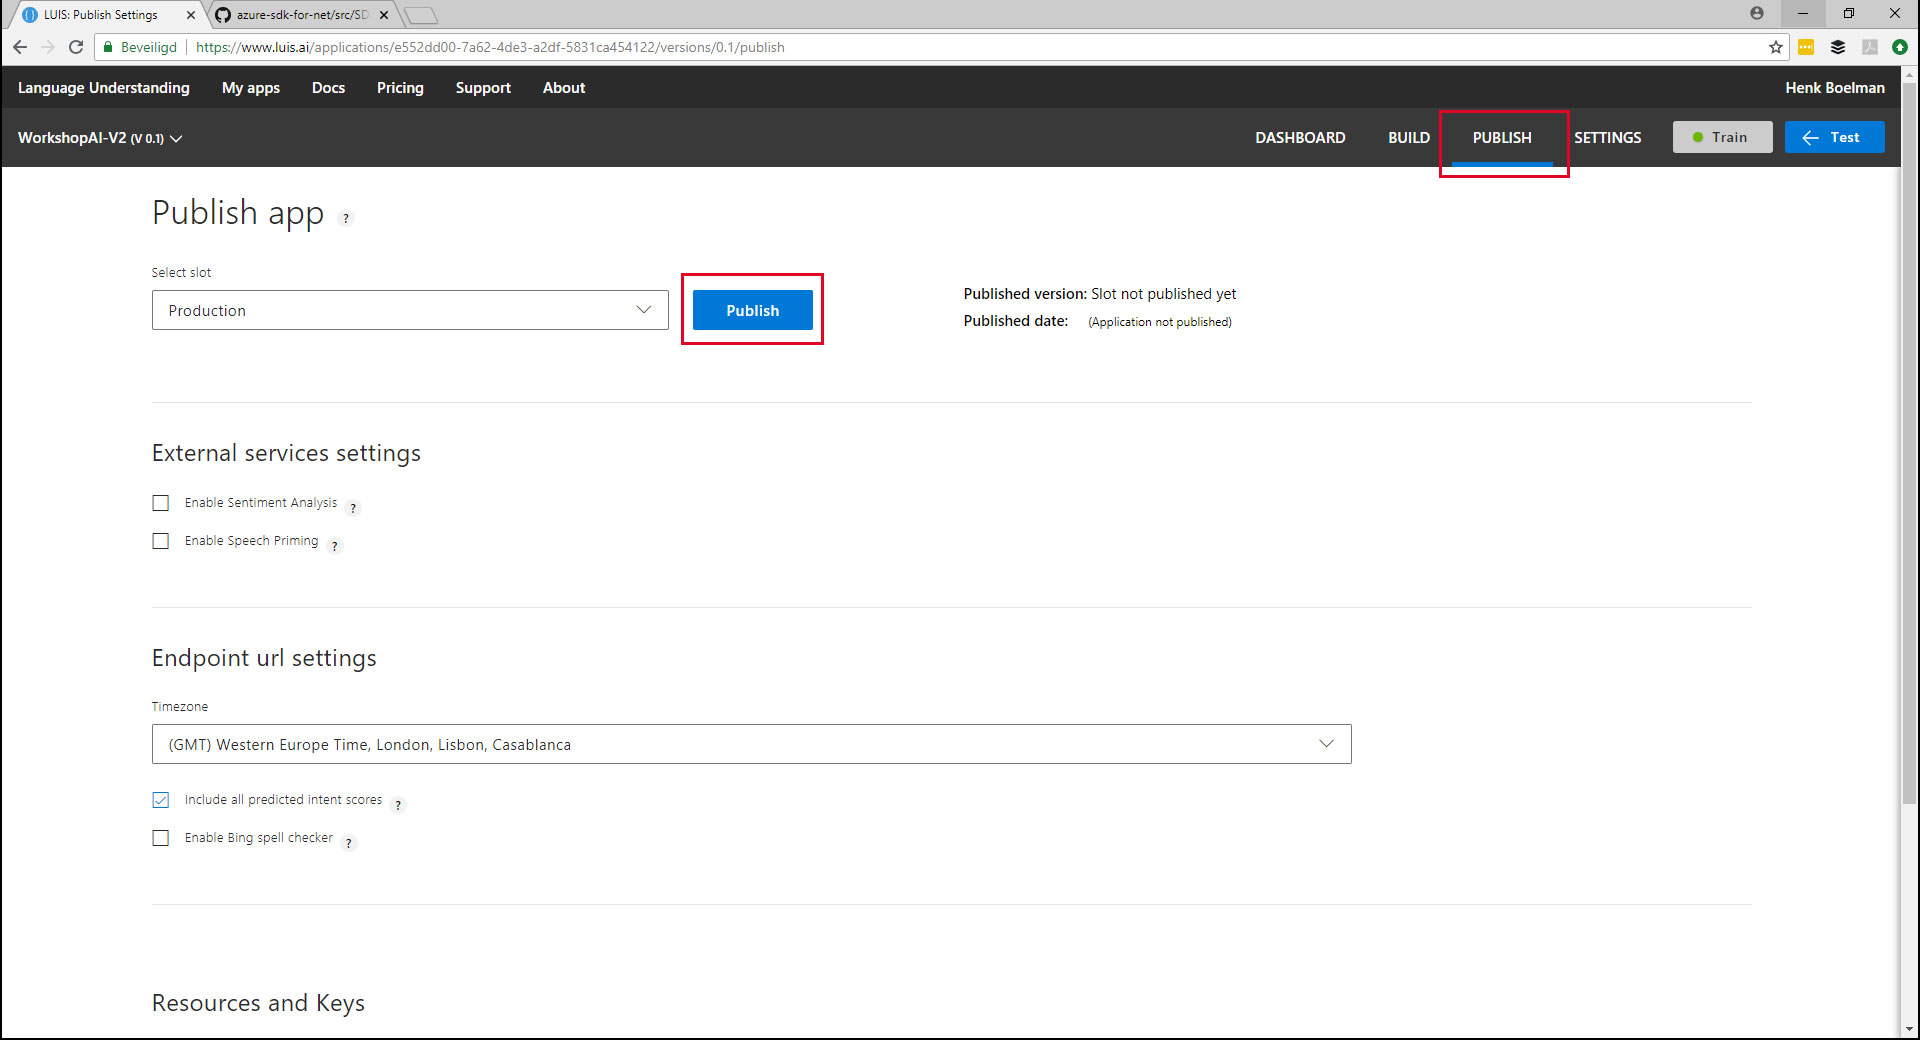Open the green circle extension icon

click(1900, 47)
